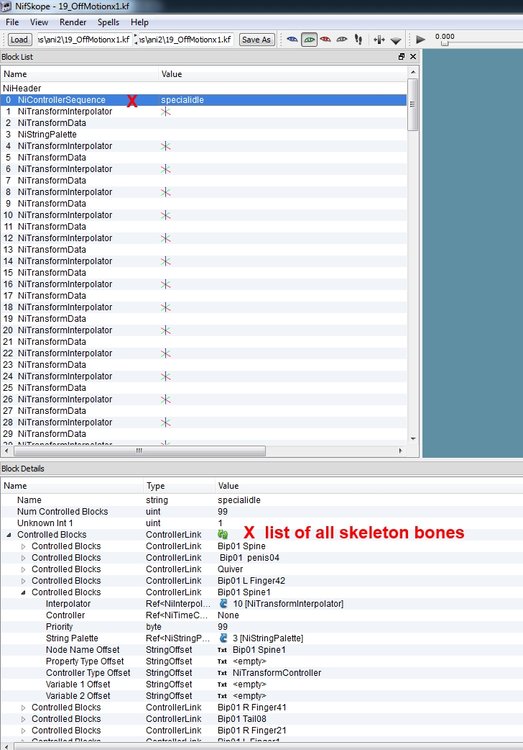This screenshot has width=523, height=750.
Task: Open the Help menu
Action: pos(139,22)
